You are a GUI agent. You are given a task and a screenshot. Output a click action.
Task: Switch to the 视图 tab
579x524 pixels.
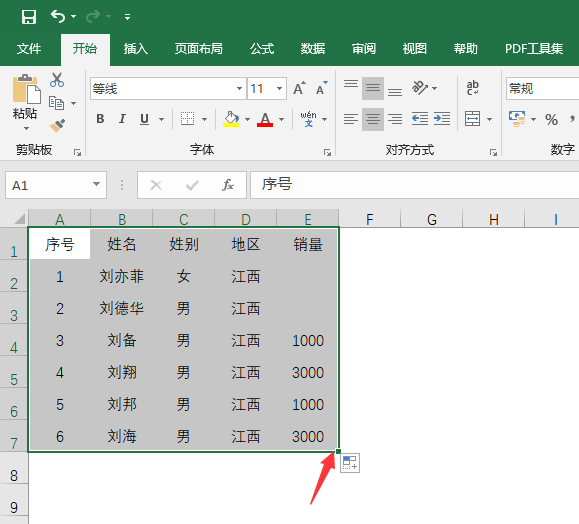point(415,49)
